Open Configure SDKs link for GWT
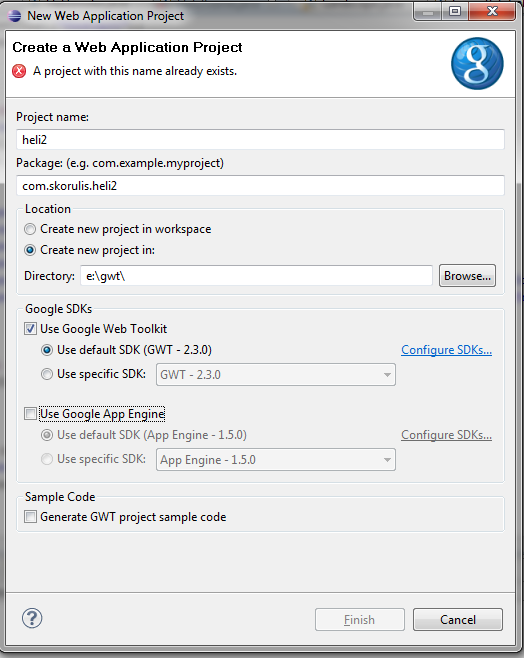The width and height of the screenshot is (524, 658). coord(446,350)
